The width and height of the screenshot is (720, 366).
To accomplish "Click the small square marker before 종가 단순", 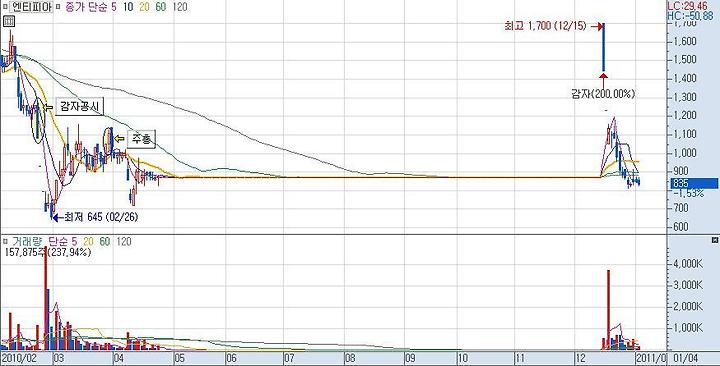I will coord(58,7).
